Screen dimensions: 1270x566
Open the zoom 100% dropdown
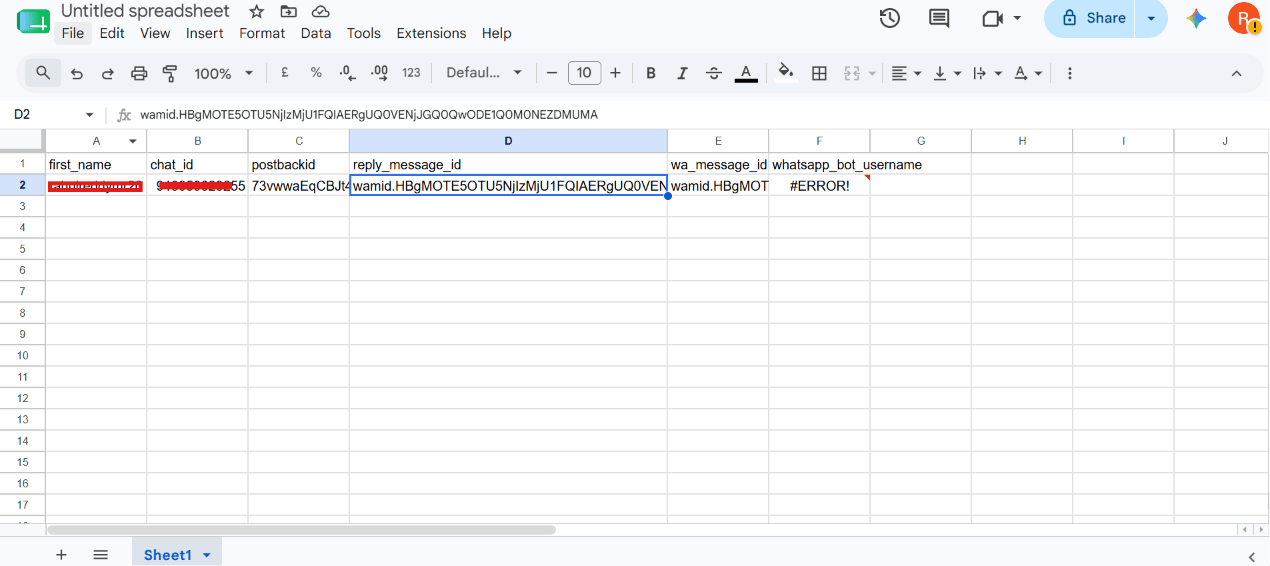coord(224,73)
